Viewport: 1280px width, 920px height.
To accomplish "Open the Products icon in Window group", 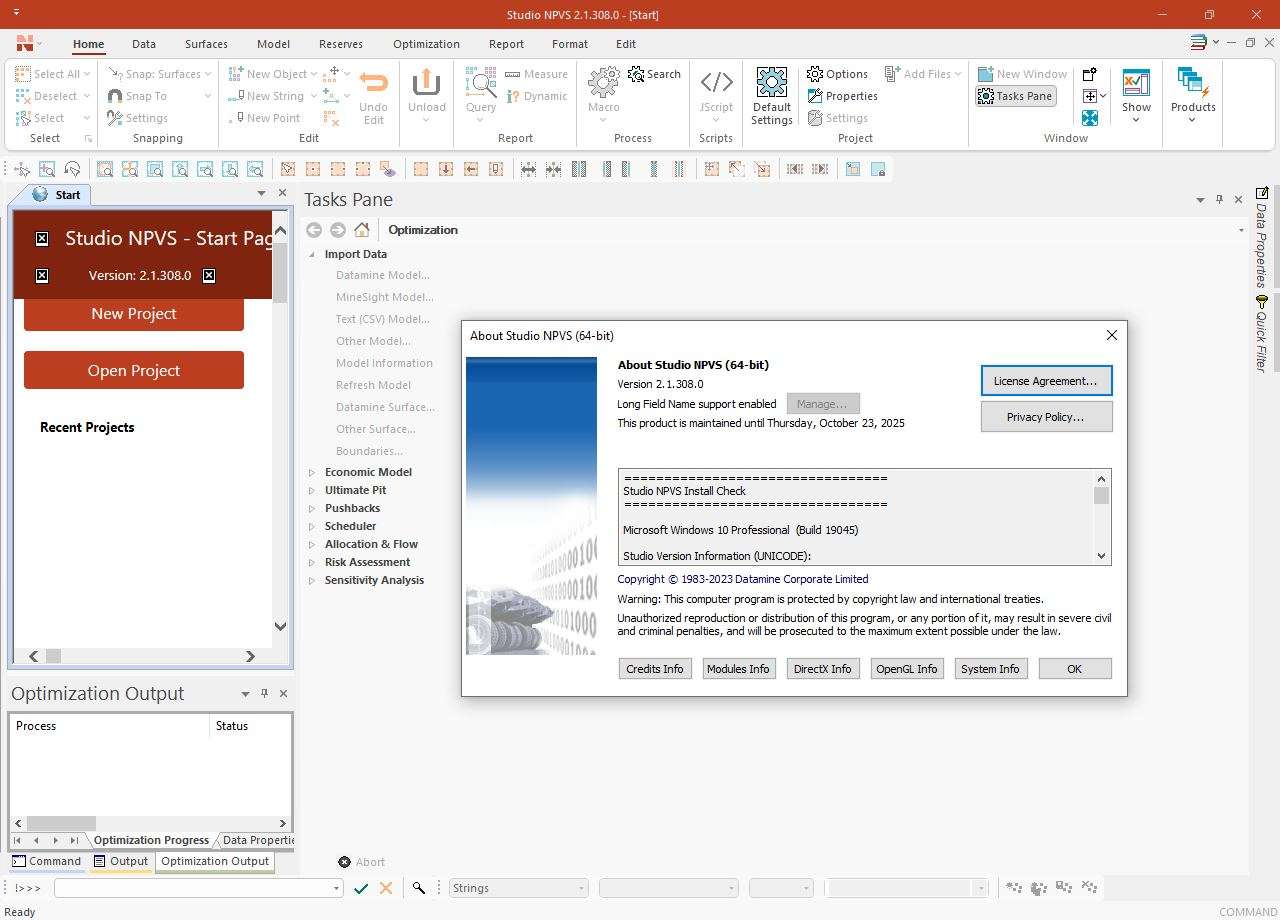I will pyautogui.click(x=1191, y=90).
